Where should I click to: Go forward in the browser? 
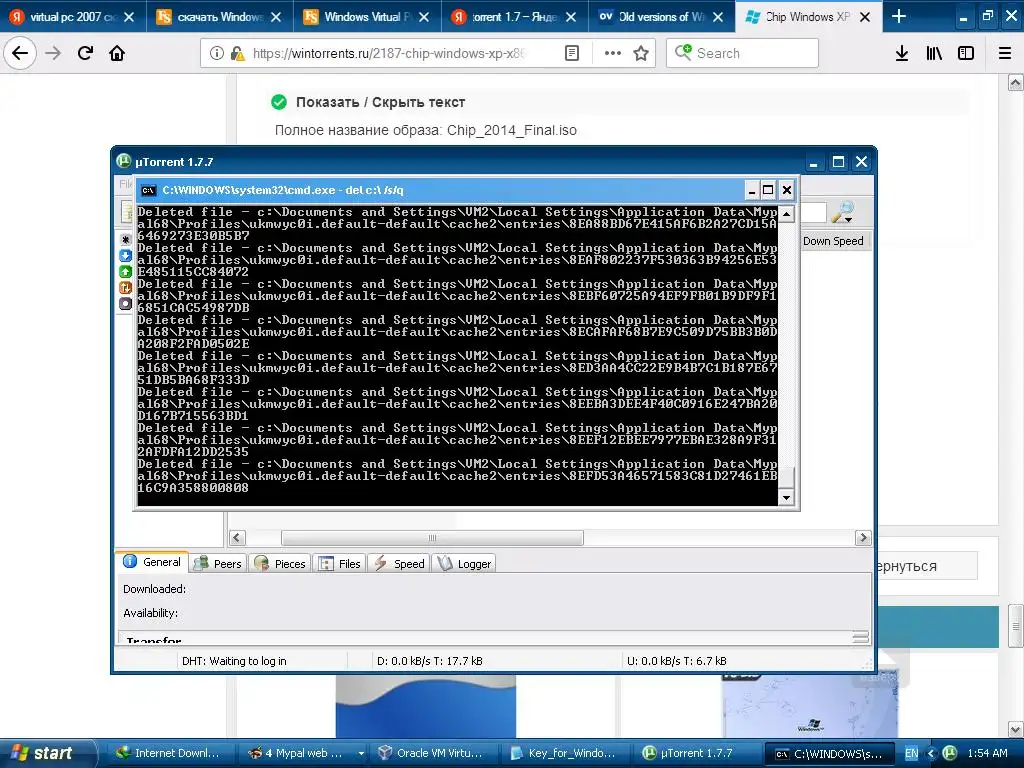[53, 53]
